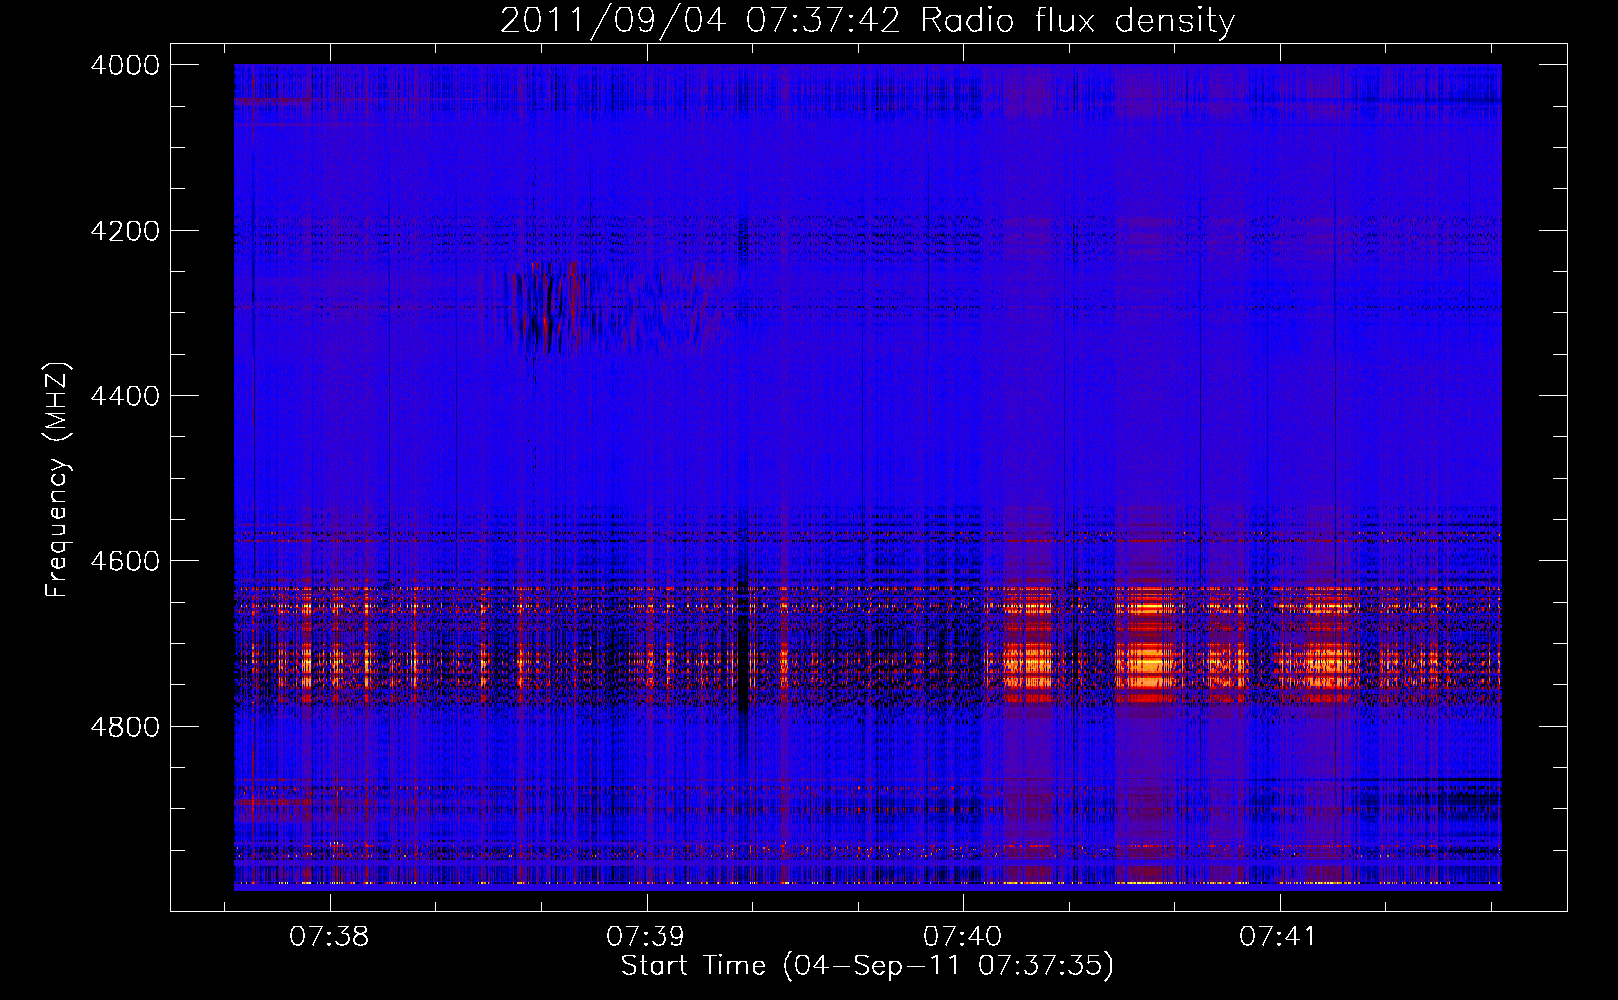Click the 4800 frequency tick label
The image size is (1618, 1000).
(x=125, y=727)
